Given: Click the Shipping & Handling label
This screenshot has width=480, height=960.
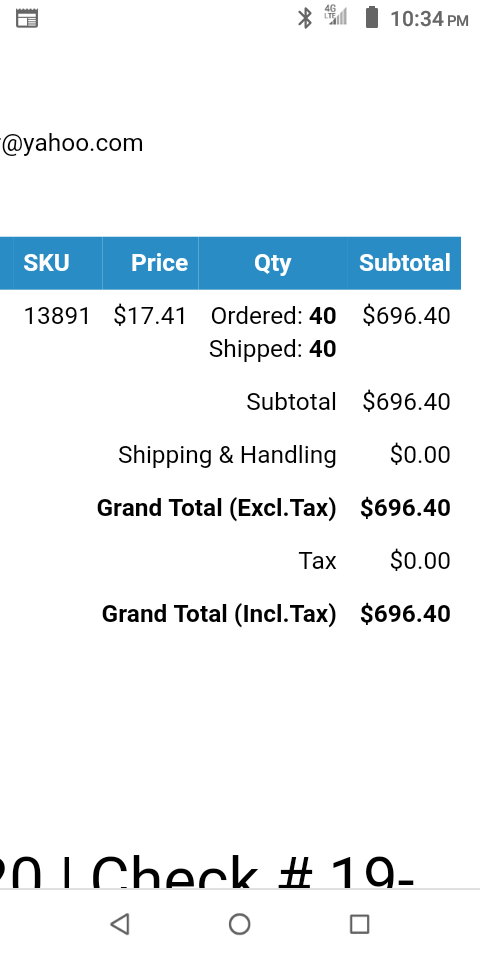Looking at the screenshot, I should pyautogui.click(x=227, y=455).
